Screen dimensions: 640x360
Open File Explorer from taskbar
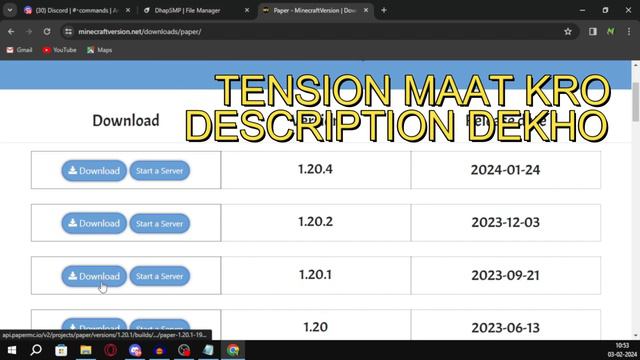point(86,350)
